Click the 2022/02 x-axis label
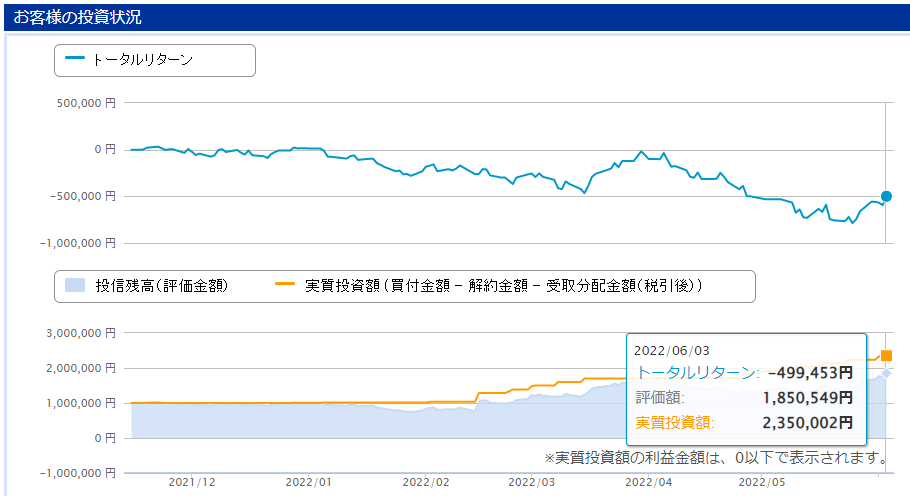This screenshot has height=496, width=910. click(x=426, y=482)
